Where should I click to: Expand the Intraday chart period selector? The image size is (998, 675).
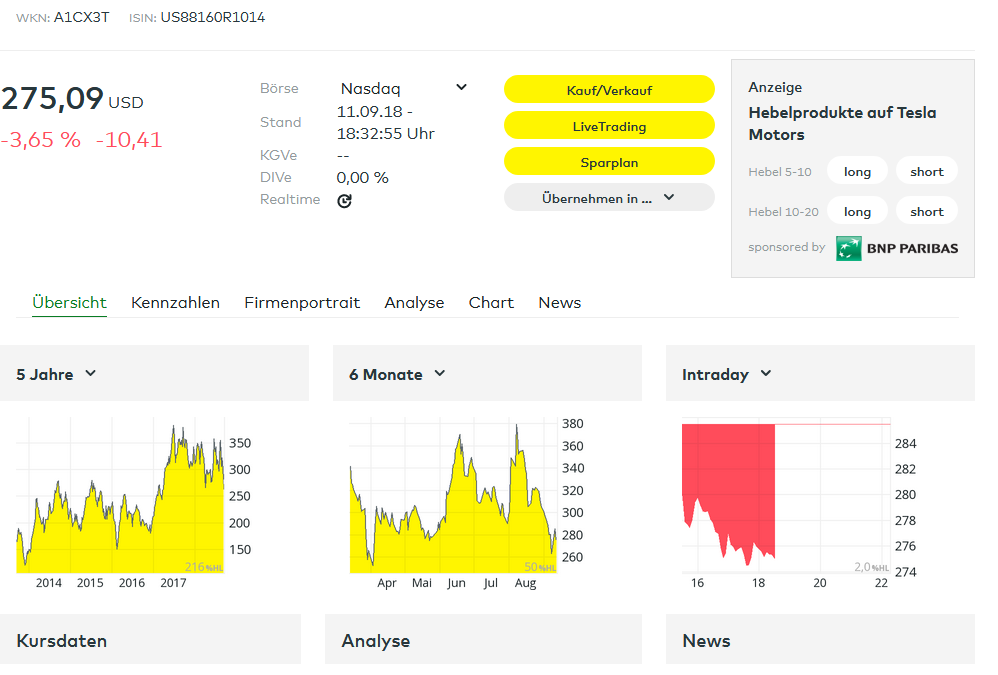click(727, 374)
